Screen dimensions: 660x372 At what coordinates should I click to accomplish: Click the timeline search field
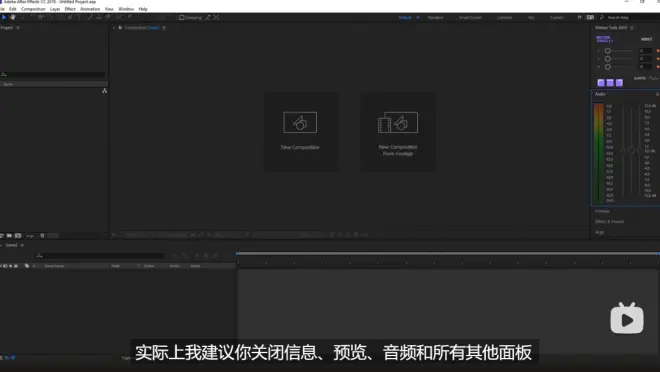100,255
